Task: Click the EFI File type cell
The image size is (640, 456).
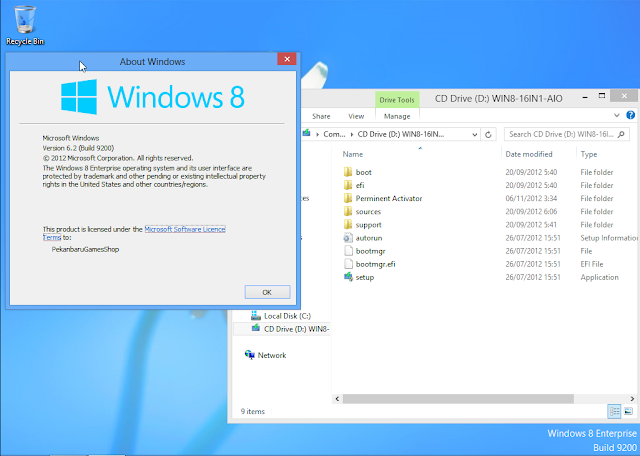Action: 592,264
